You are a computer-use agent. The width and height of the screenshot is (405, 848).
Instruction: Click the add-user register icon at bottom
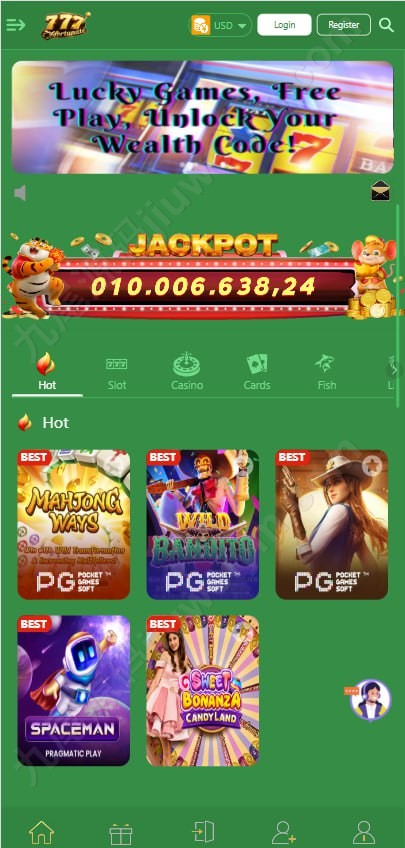[283, 832]
